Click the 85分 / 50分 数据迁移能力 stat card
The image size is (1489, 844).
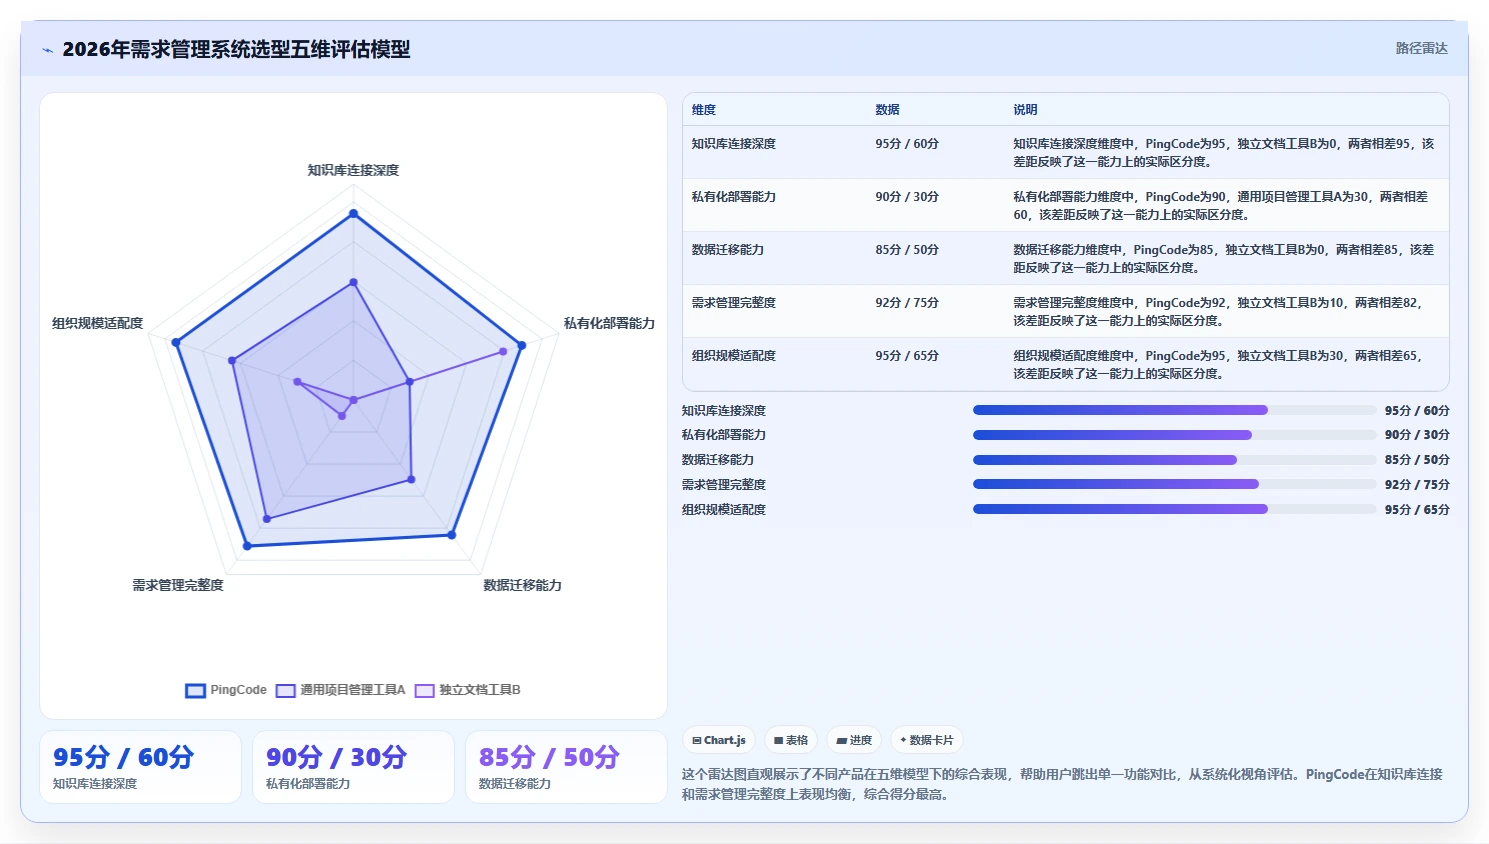(x=566, y=767)
